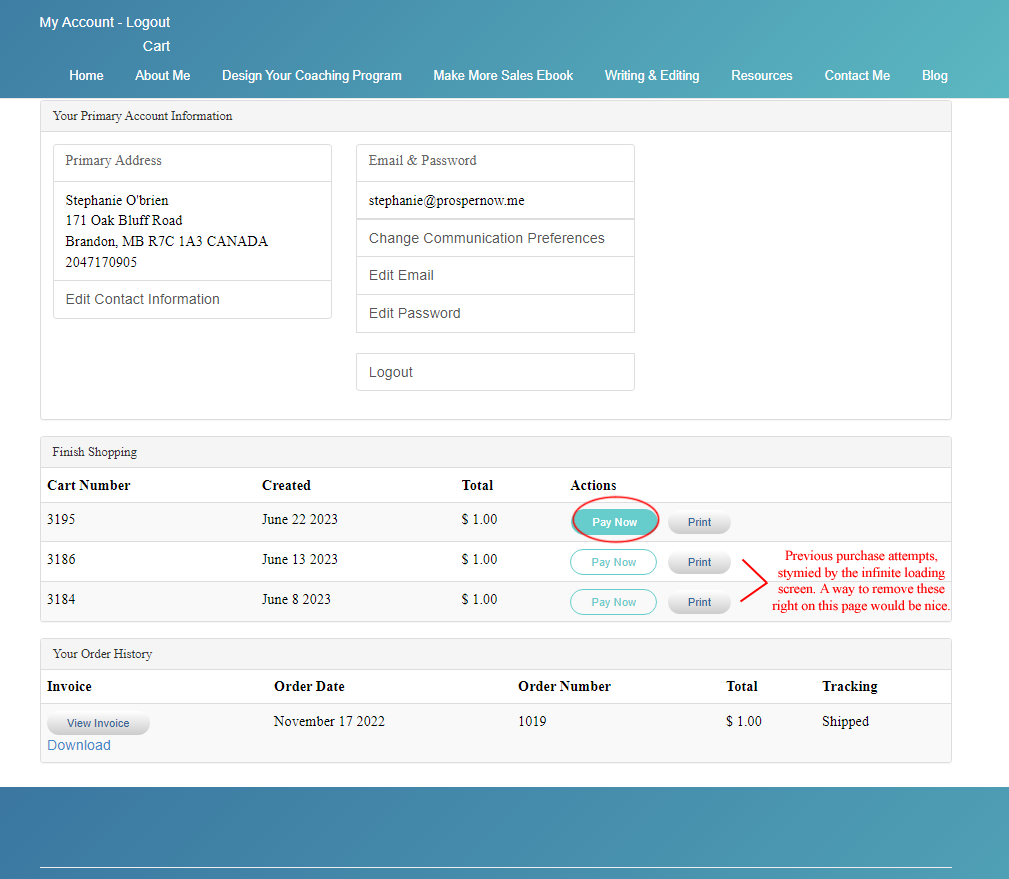
Task: Print cart 3195
Action: pos(699,522)
